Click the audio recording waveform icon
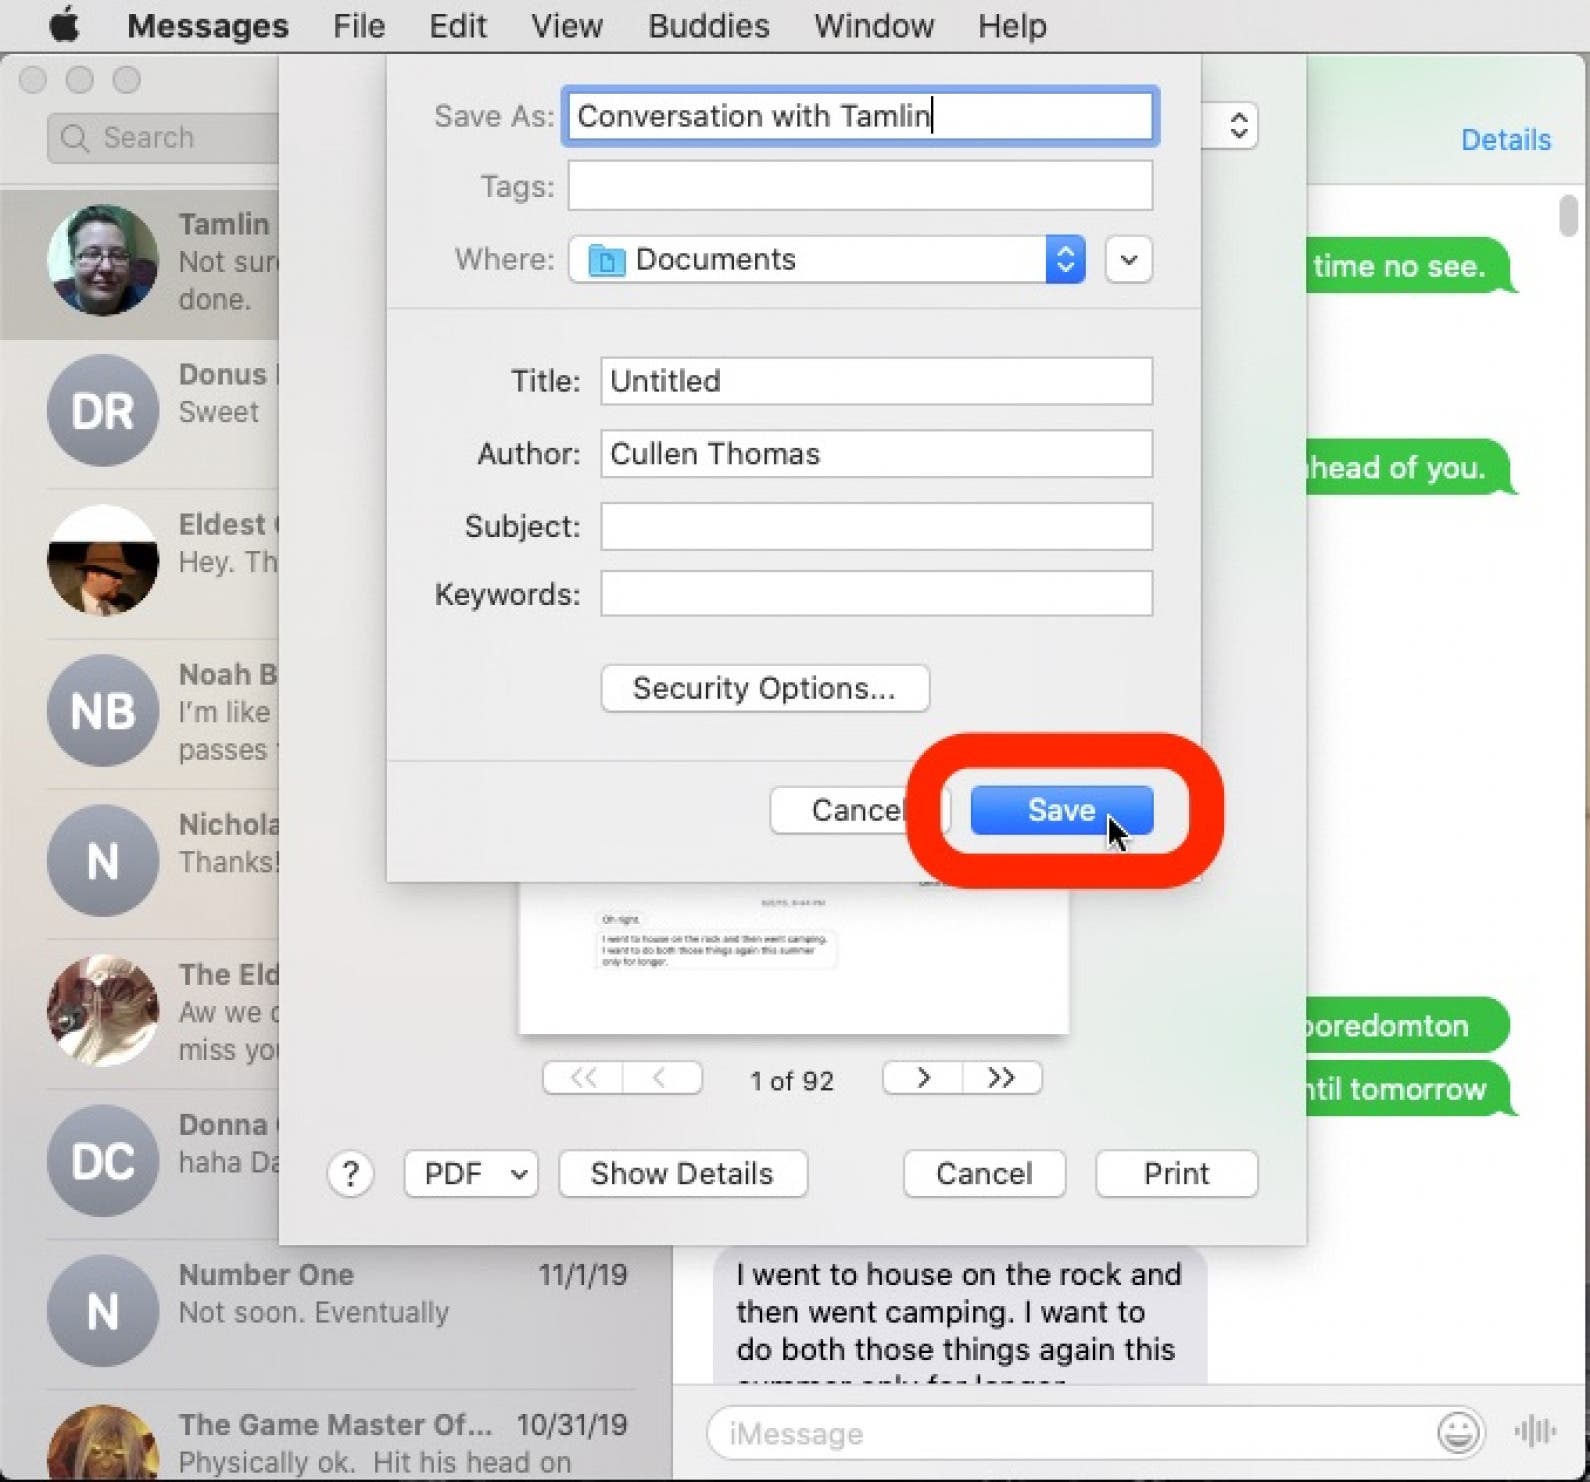1590x1482 pixels. pos(1535,1433)
